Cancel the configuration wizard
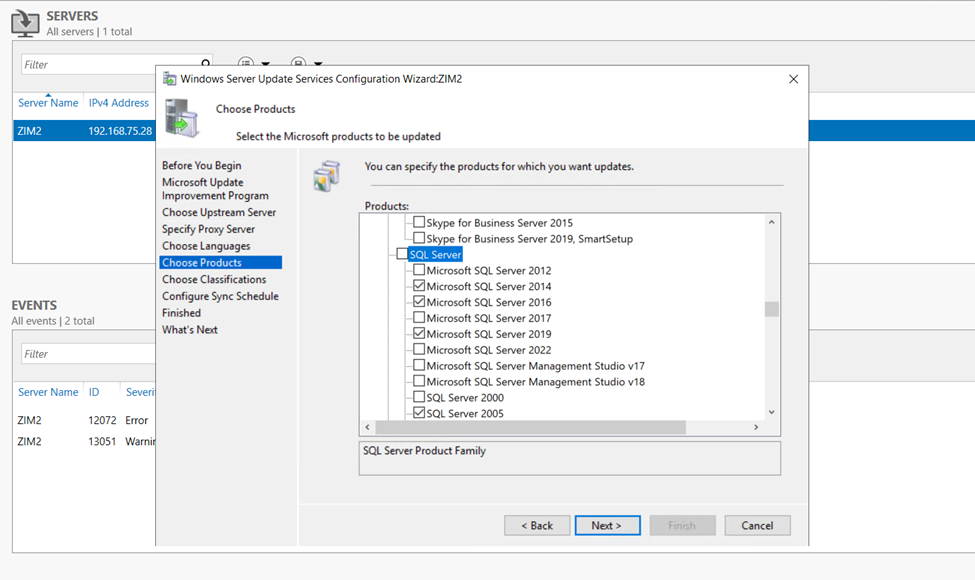 click(757, 525)
